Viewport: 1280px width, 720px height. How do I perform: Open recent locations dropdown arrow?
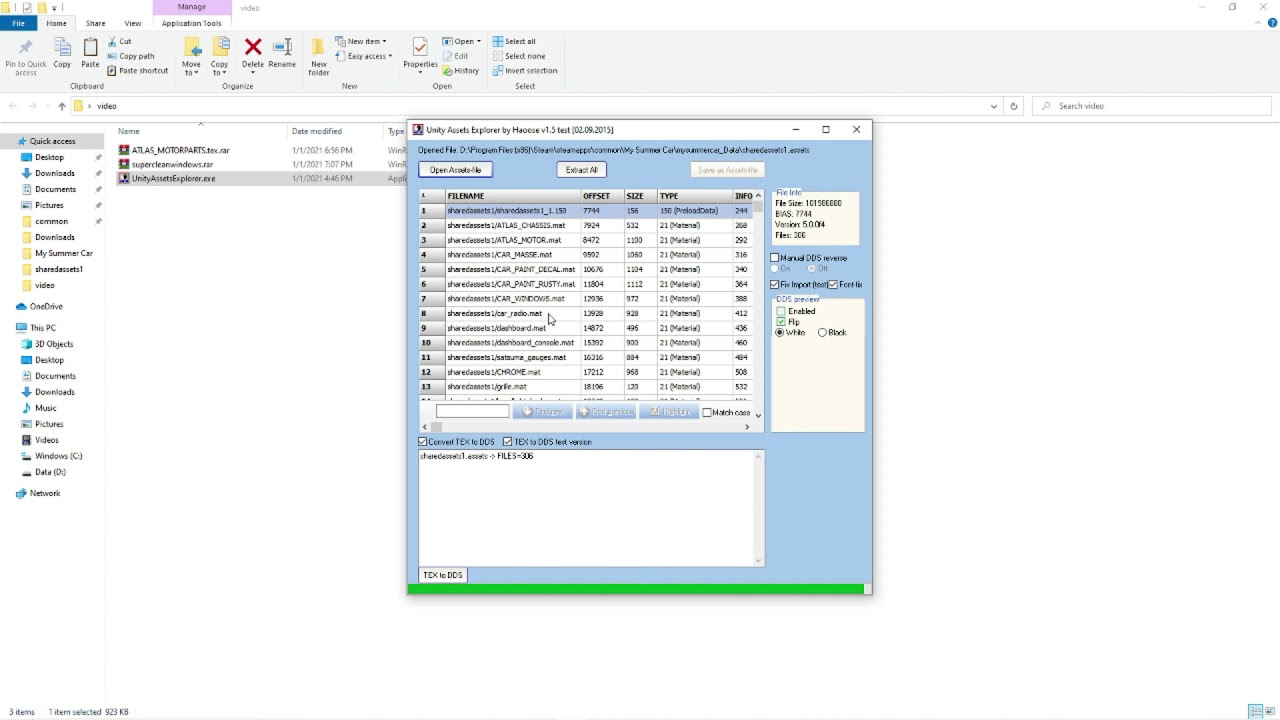tap(46, 106)
